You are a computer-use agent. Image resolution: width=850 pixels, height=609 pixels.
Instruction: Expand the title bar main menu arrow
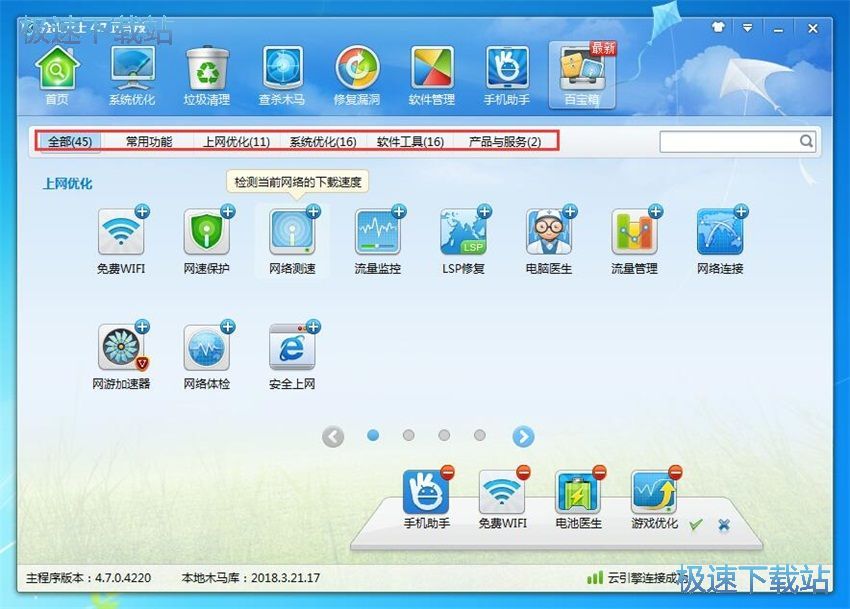[748, 27]
